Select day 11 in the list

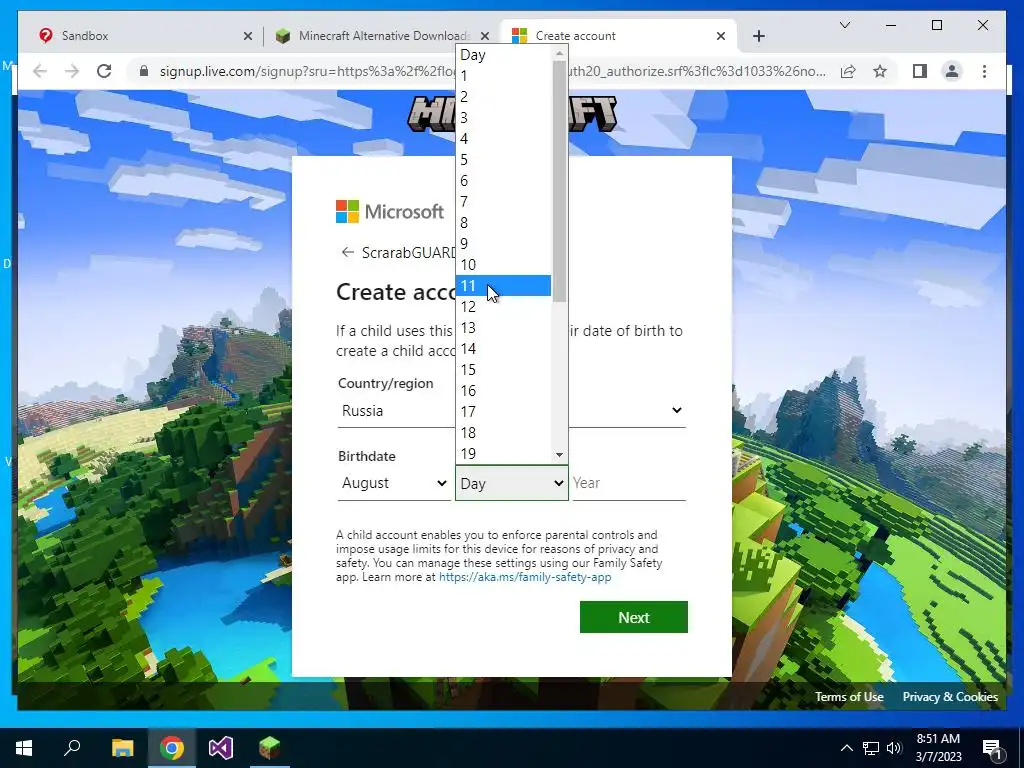(x=503, y=286)
